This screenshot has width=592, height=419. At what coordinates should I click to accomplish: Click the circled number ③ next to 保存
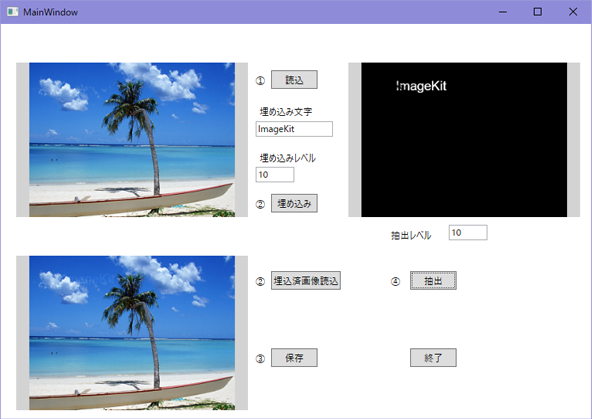[x=260, y=359]
